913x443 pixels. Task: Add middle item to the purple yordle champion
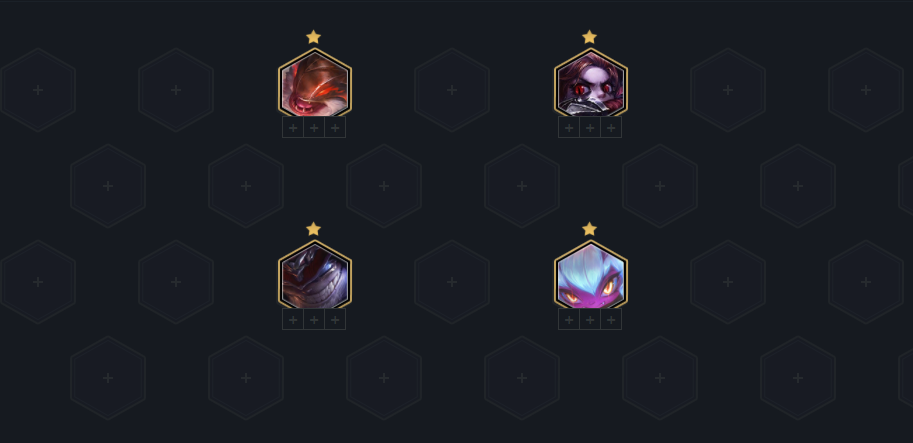click(x=590, y=320)
